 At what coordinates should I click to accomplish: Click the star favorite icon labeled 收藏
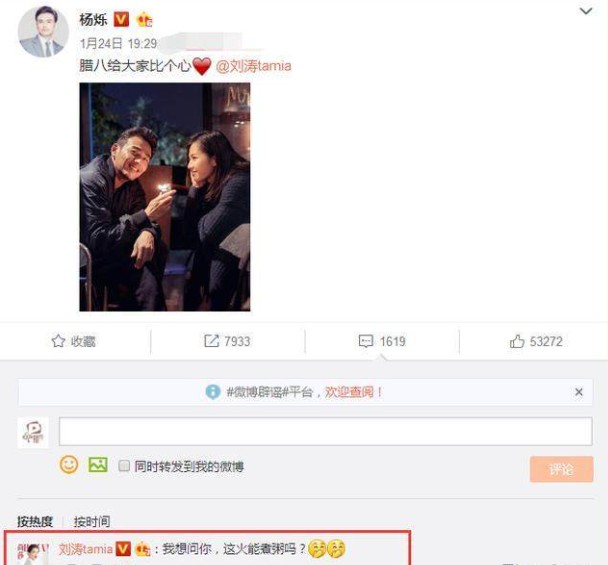coord(58,341)
